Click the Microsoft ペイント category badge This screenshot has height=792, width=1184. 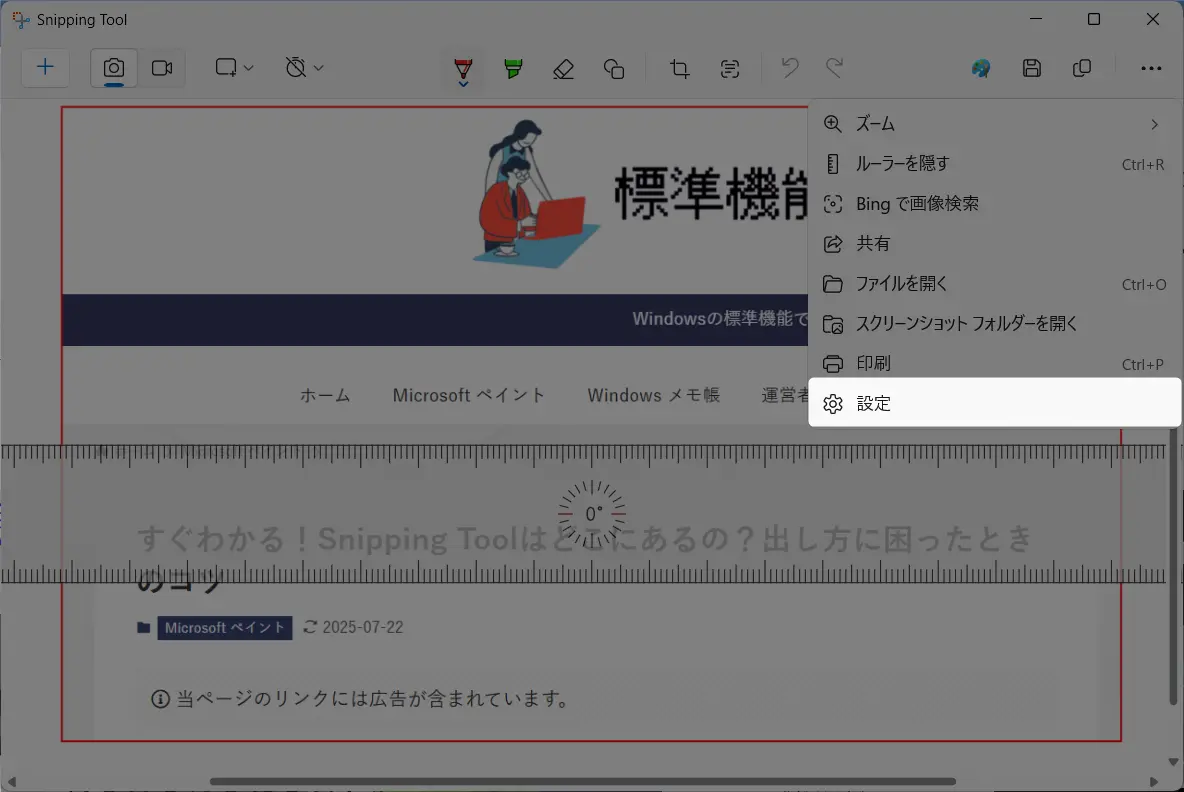tap(224, 627)
